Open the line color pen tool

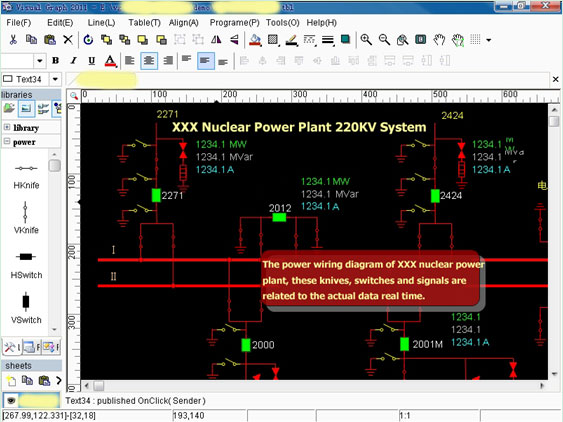[x=292, y=40]
